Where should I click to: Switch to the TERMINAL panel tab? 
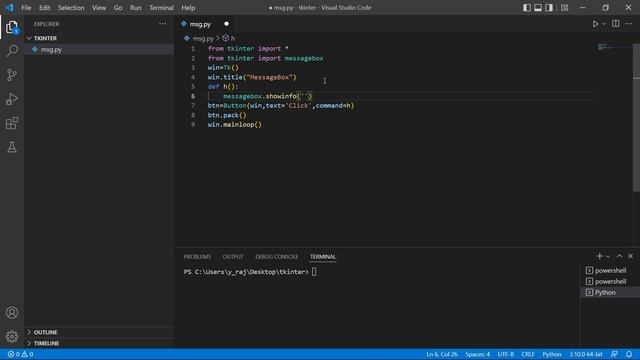tap(322, 257)
